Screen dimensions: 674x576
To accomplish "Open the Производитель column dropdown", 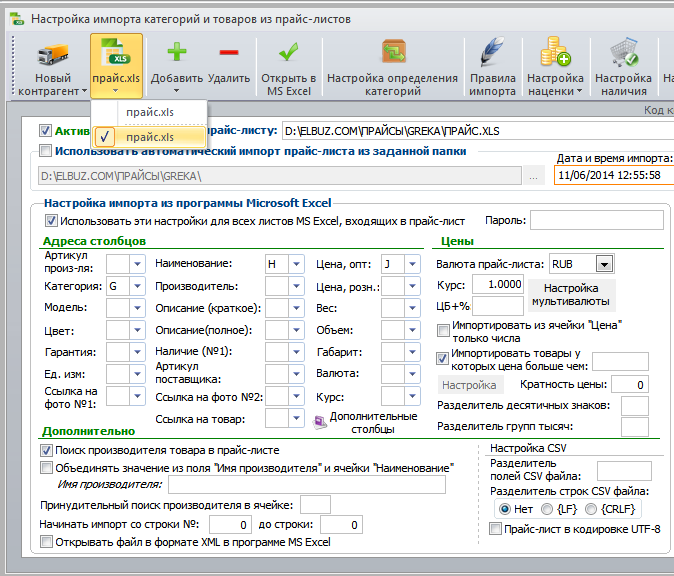I will 296,286.
